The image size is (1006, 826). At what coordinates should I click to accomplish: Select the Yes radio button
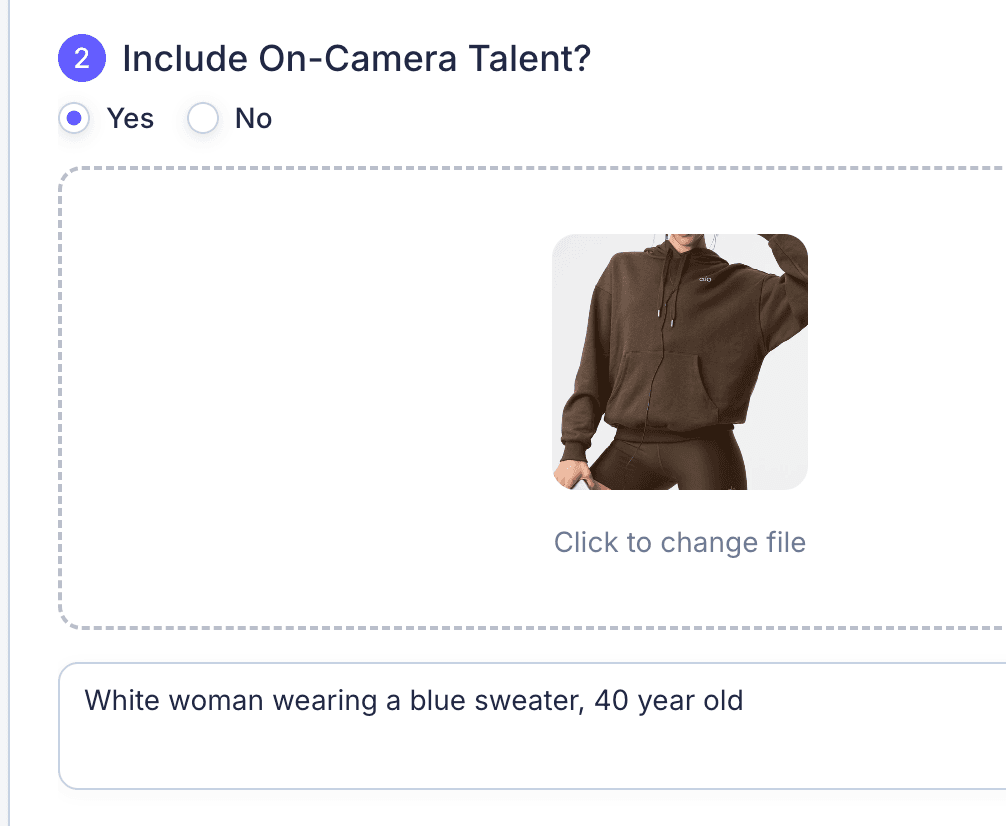(73, 119)
